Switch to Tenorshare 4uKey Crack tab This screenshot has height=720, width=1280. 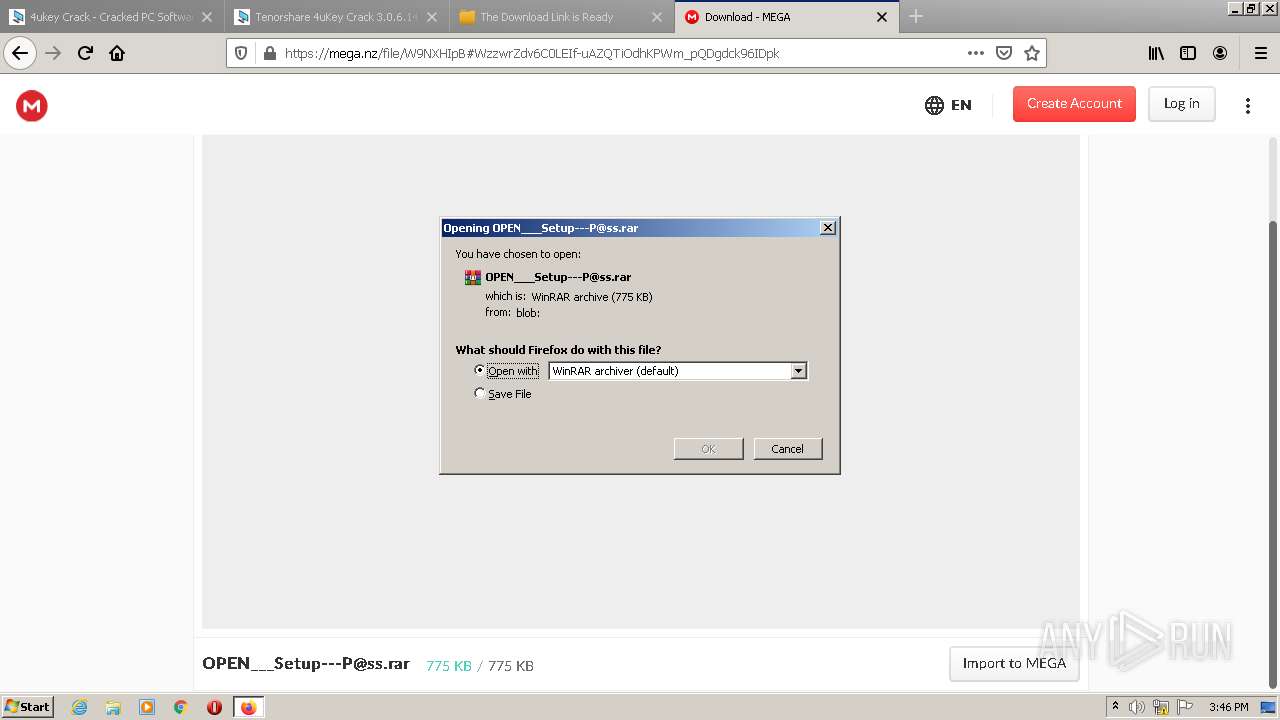[335, 17]
